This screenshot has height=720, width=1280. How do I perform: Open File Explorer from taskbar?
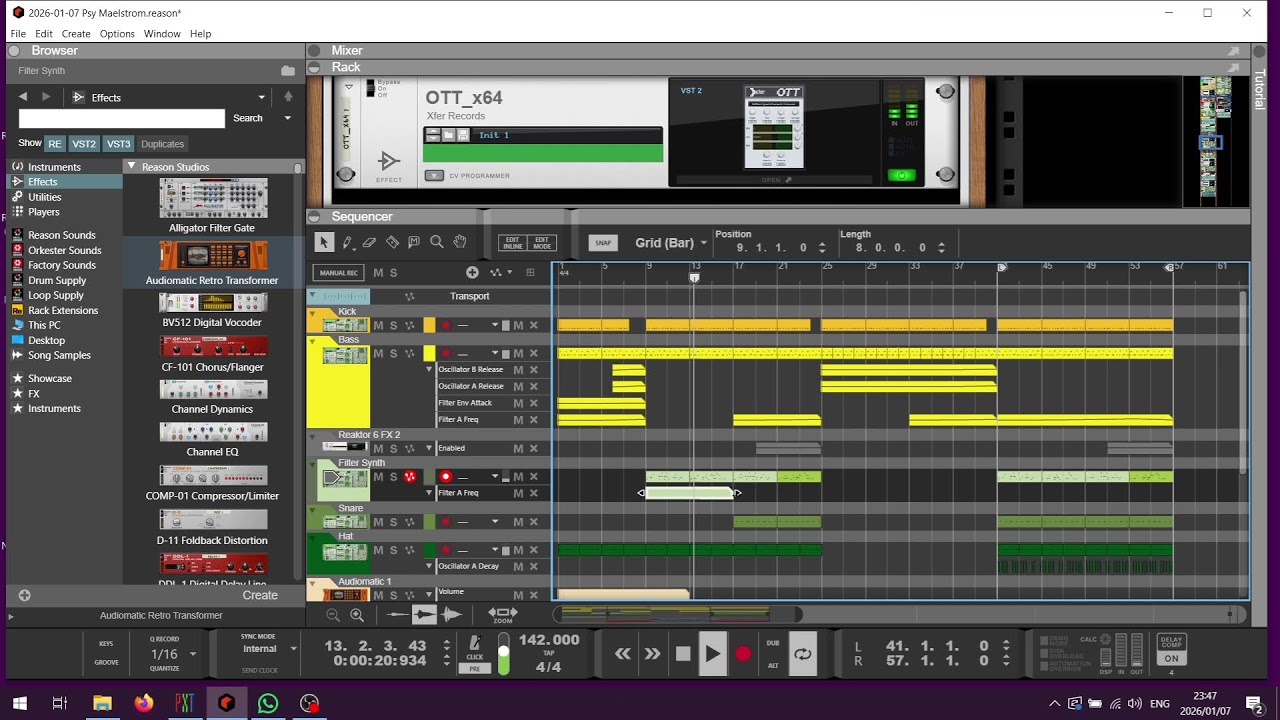[x=102, y=703]
